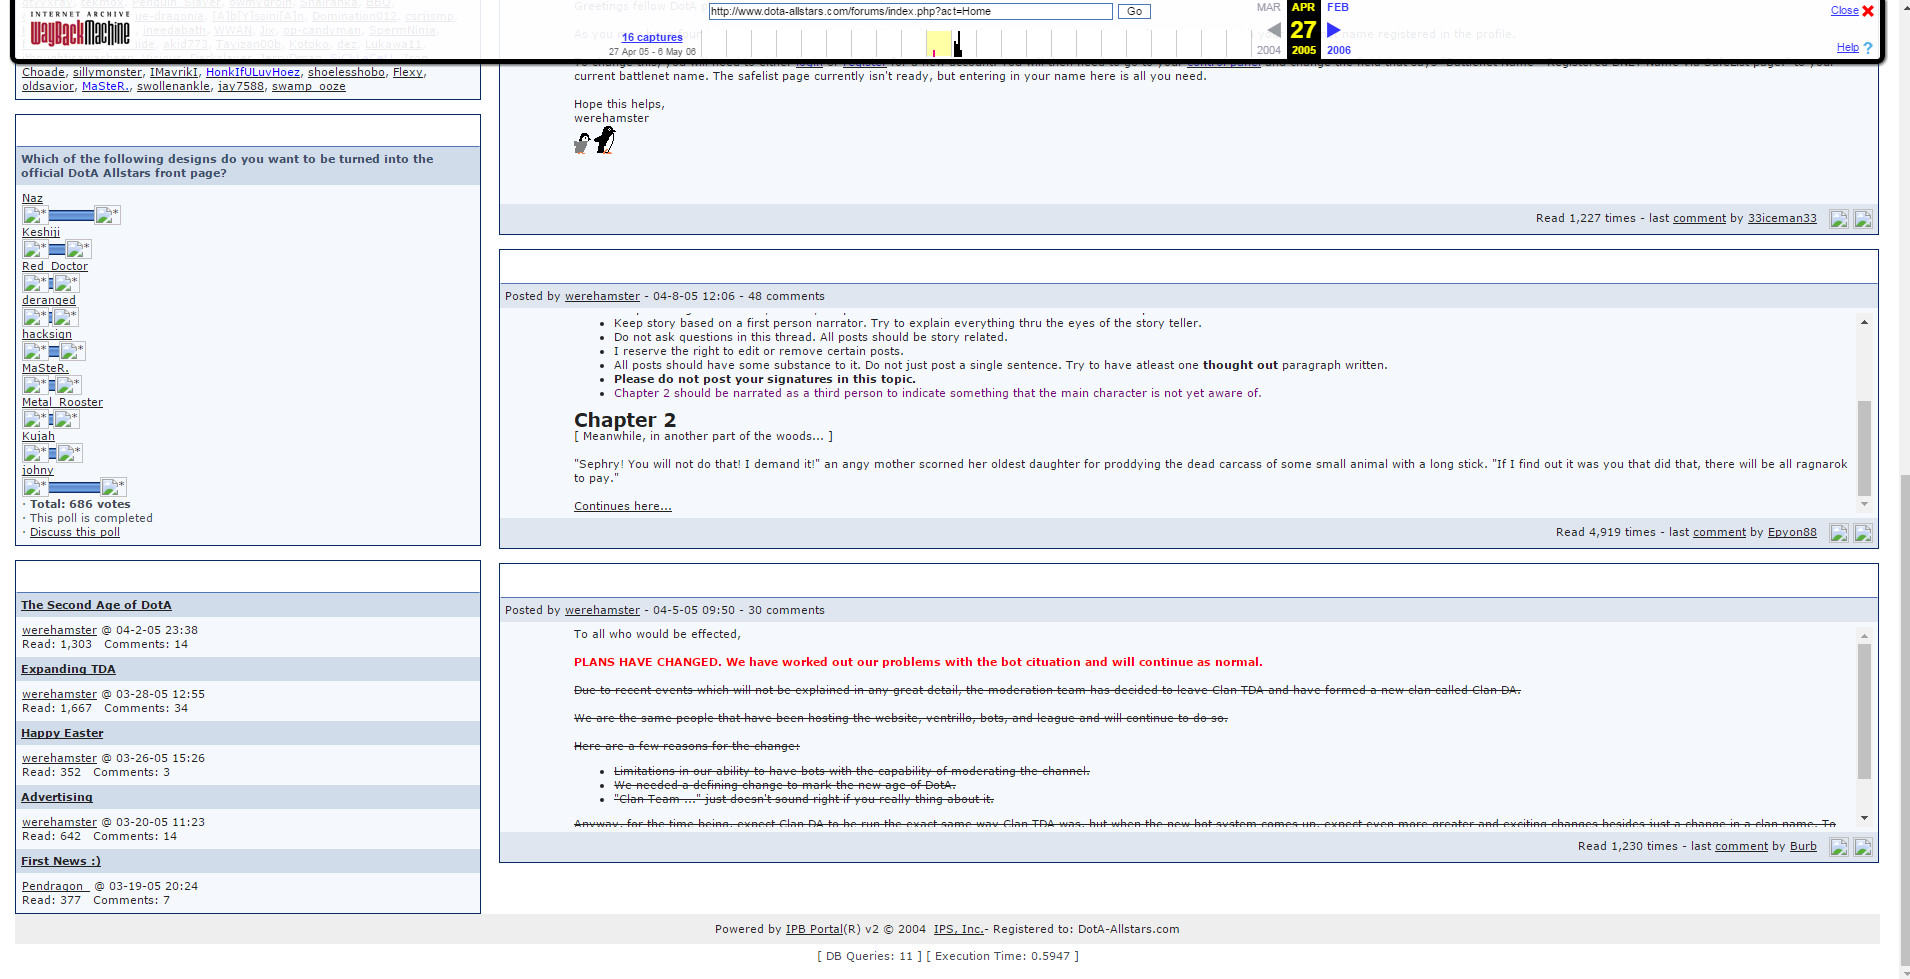Click the blue question mark help icon
Image resolution: width=1910 pixels, height=979 pixels.
coord(1868,48)
